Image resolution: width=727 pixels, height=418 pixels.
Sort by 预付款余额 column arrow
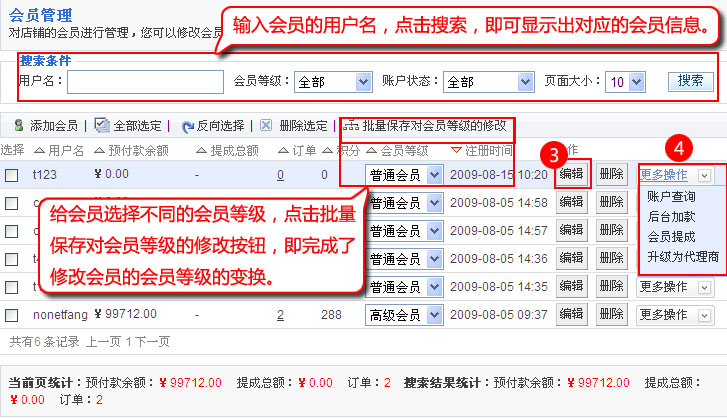tap(99, 151)
